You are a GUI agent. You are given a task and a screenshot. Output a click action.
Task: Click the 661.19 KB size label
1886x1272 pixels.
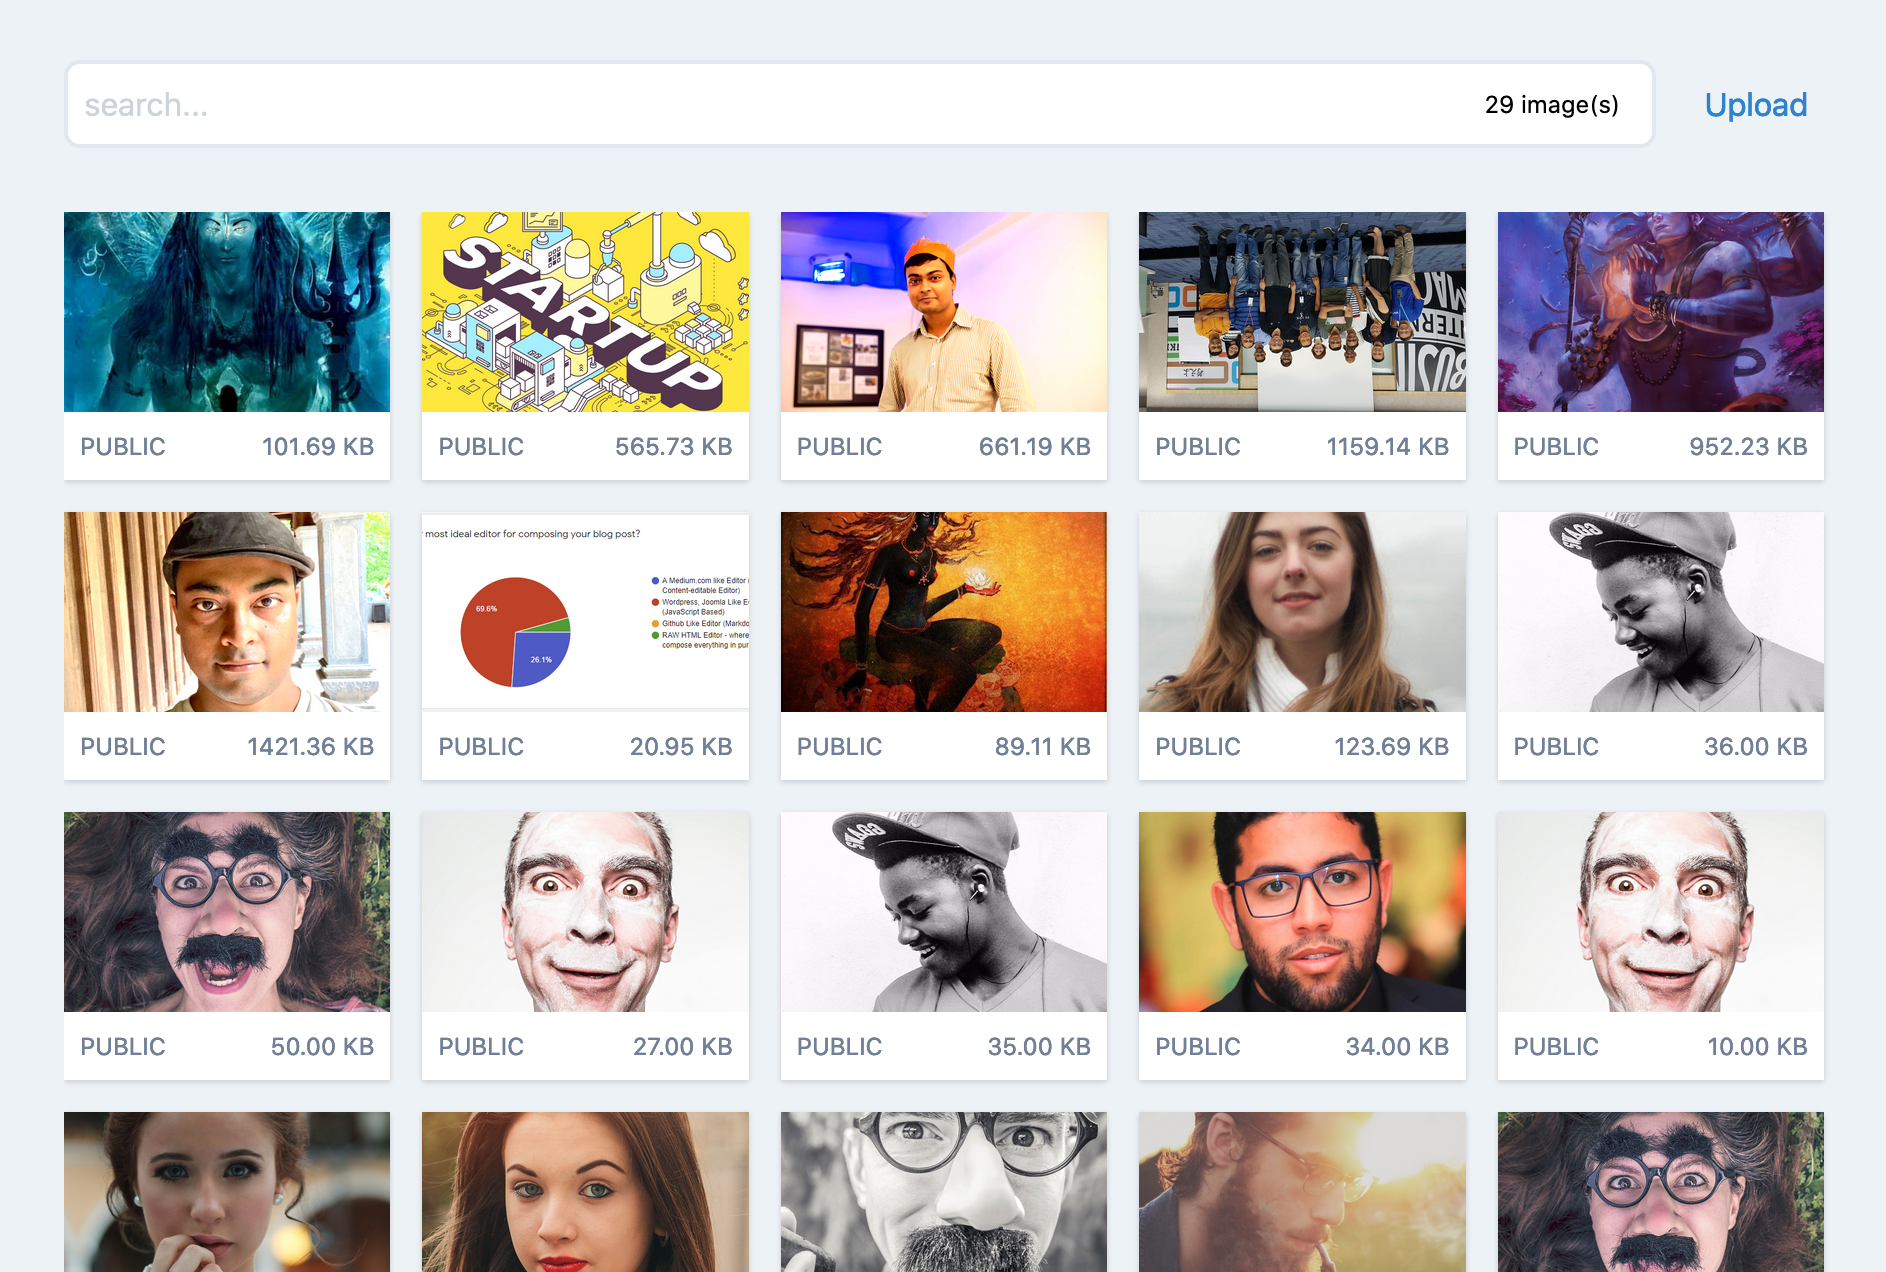(1035, 447)
